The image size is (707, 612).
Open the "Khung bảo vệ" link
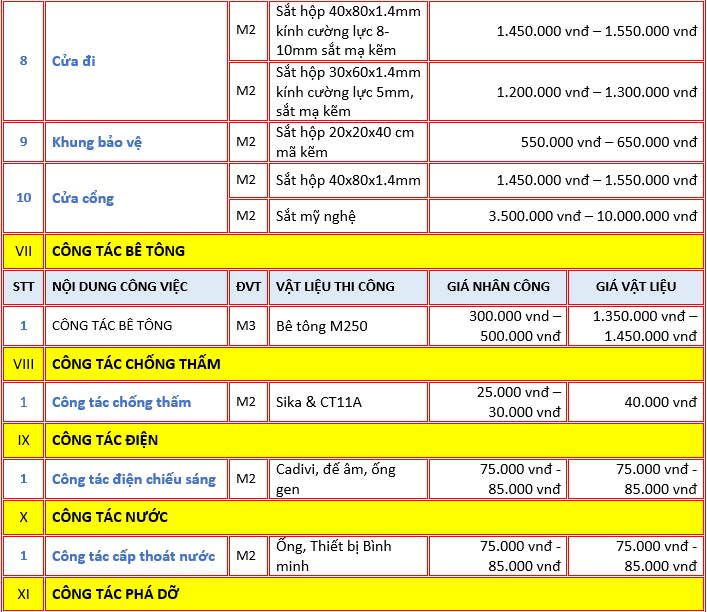pyautogui.click(x=97, y=142)
